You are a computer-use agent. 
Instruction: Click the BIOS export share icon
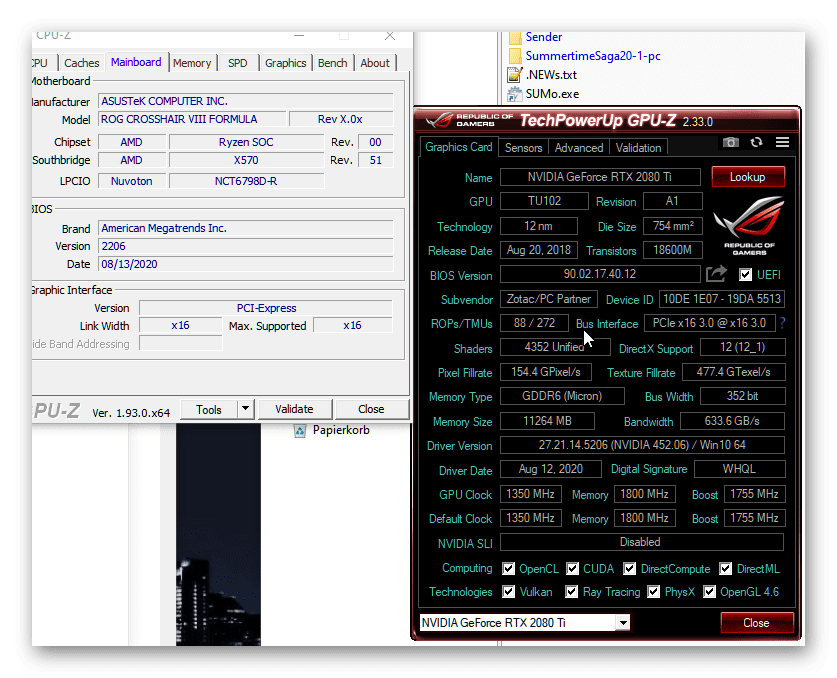716,274
